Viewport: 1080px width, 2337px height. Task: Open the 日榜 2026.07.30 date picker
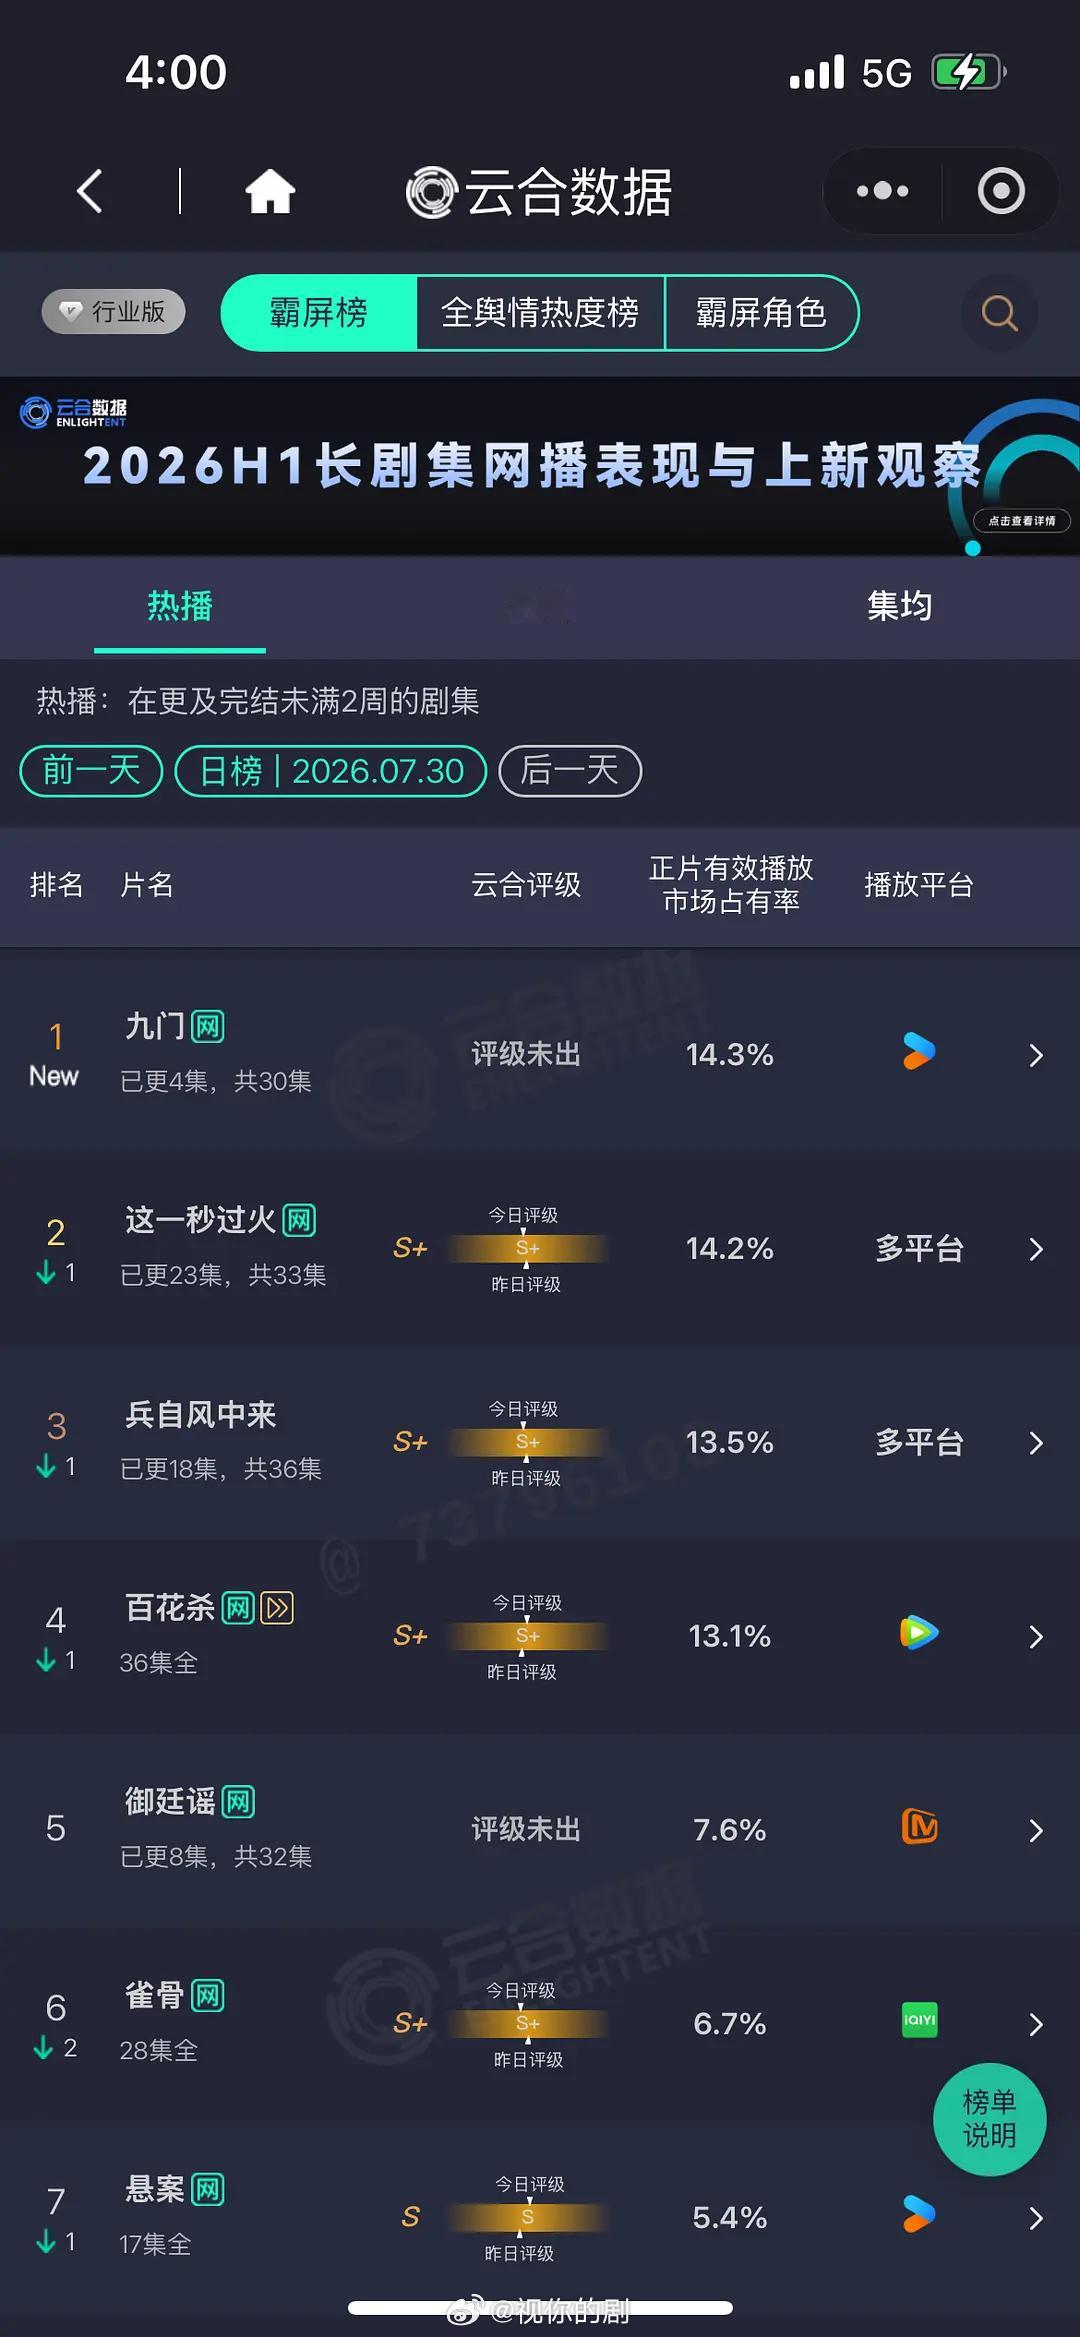[x=331, y=771]
